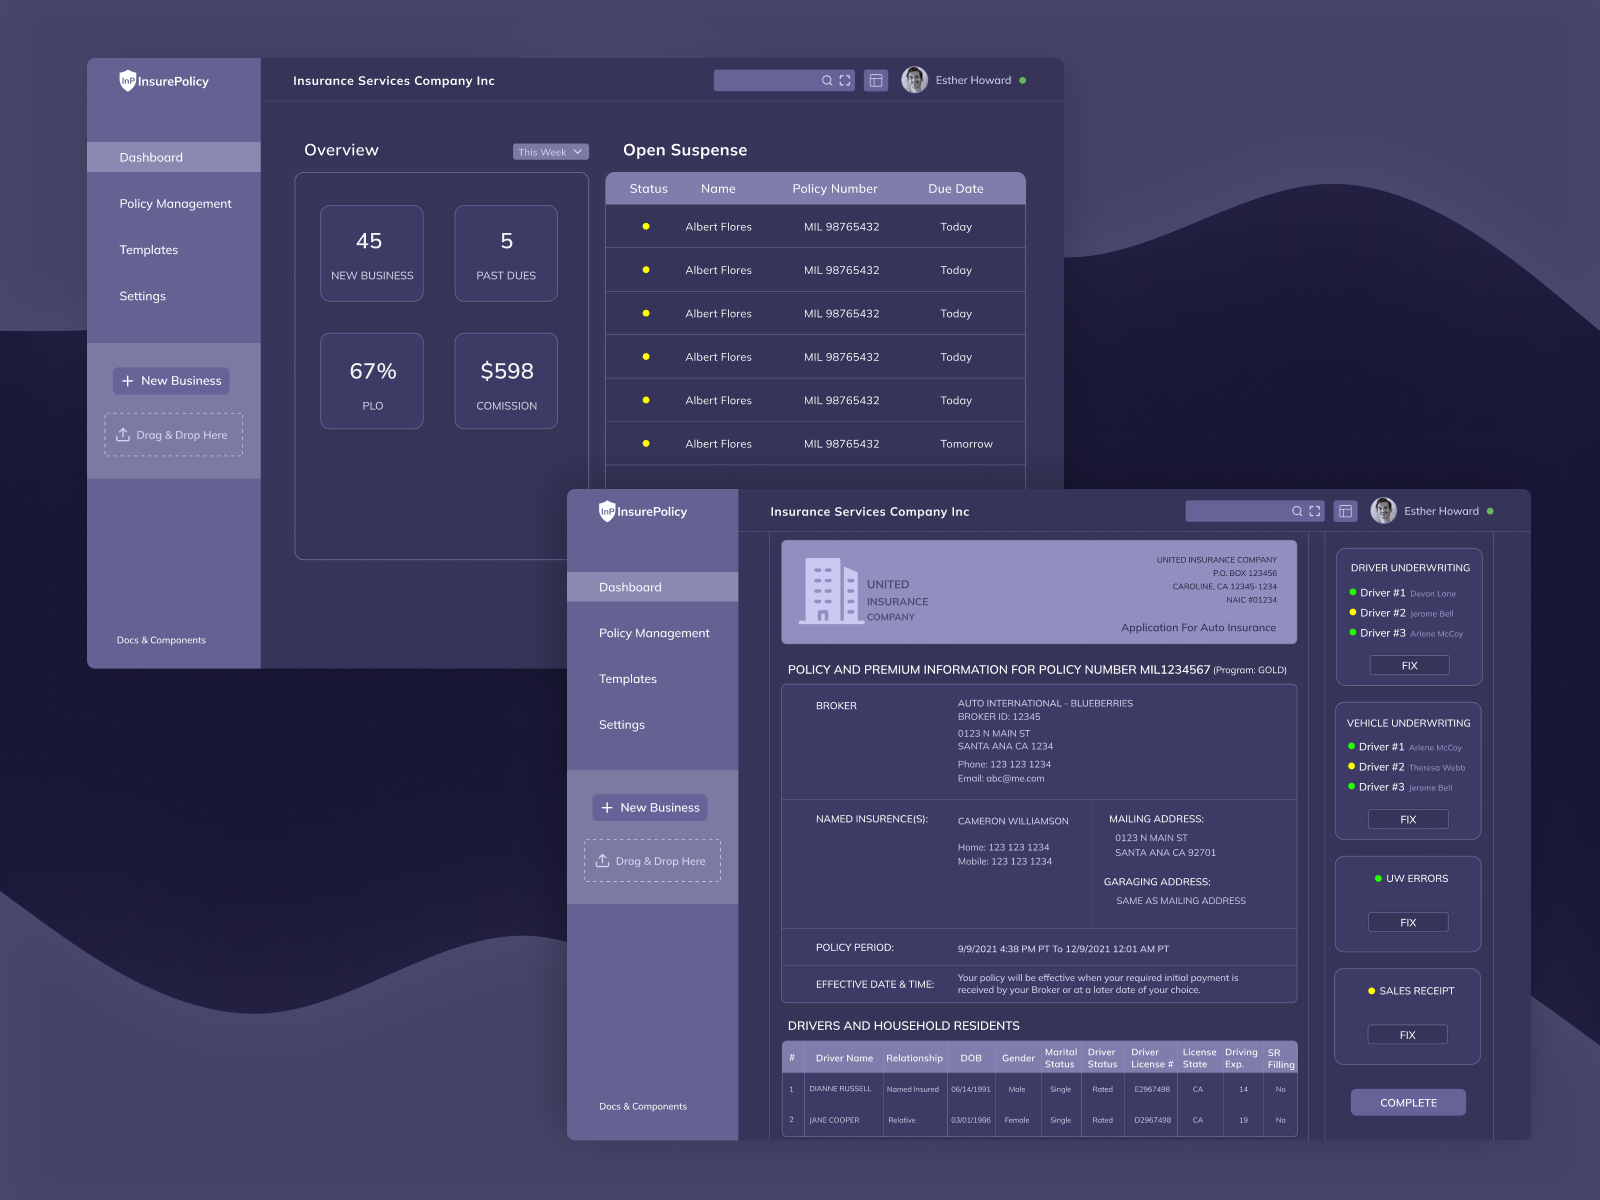The width and height of the screenshot is (1600, 1200).
Task: Open Templates in the back window sidebar
Action: coord(149,250)
